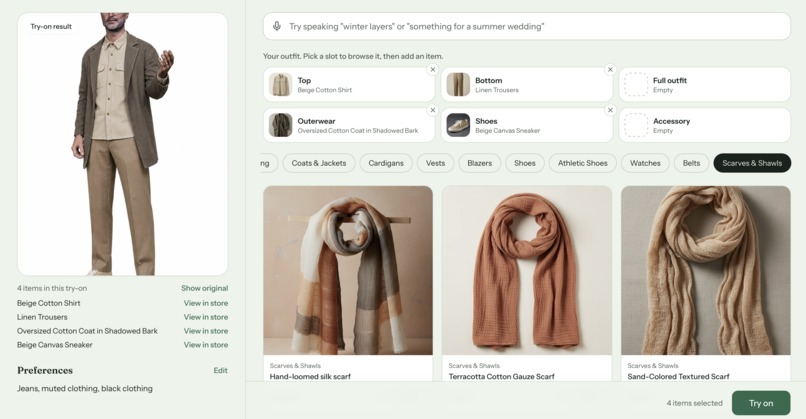806x419 pixels.
Task: Click the Oversized Cotton Coat thumbnail icon
Action: (281, 125)
